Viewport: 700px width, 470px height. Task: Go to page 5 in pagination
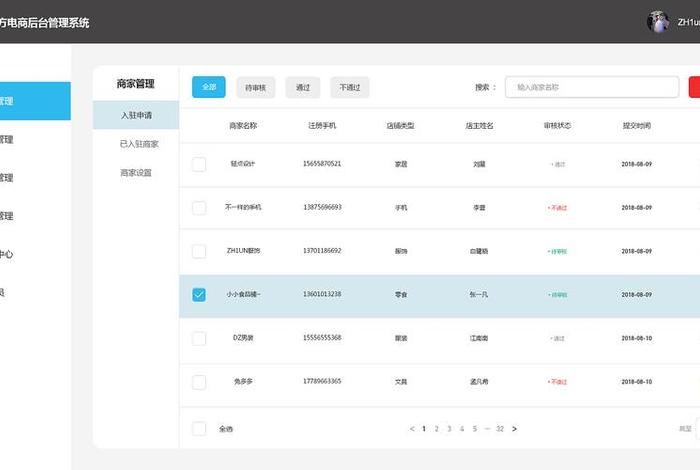coord(475,429)
